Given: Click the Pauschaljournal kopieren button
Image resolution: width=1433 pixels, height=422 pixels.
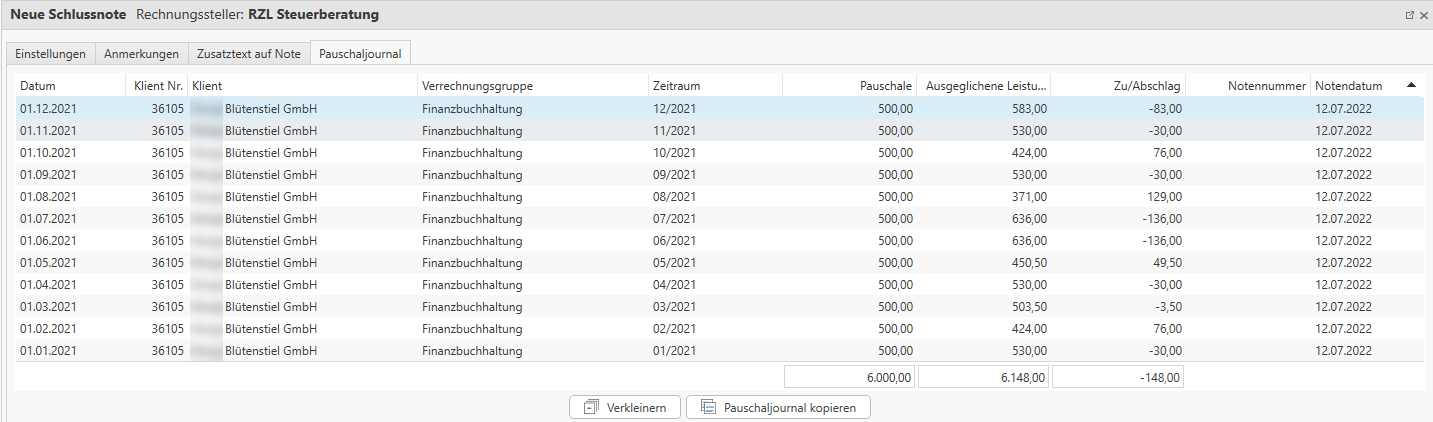Looking at the screenshot, I should click(x=778, y=407).
